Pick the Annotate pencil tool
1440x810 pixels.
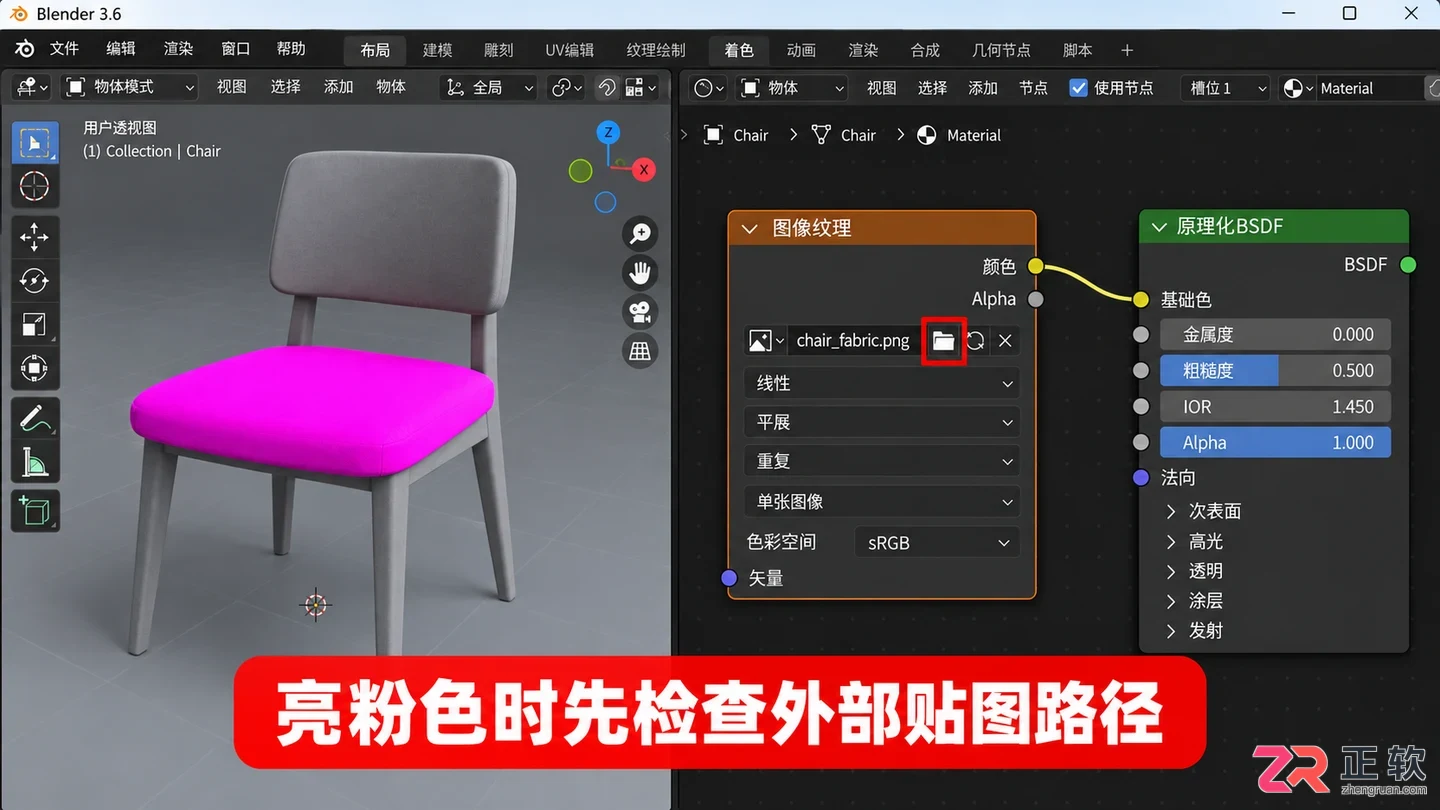pos(34,418)
